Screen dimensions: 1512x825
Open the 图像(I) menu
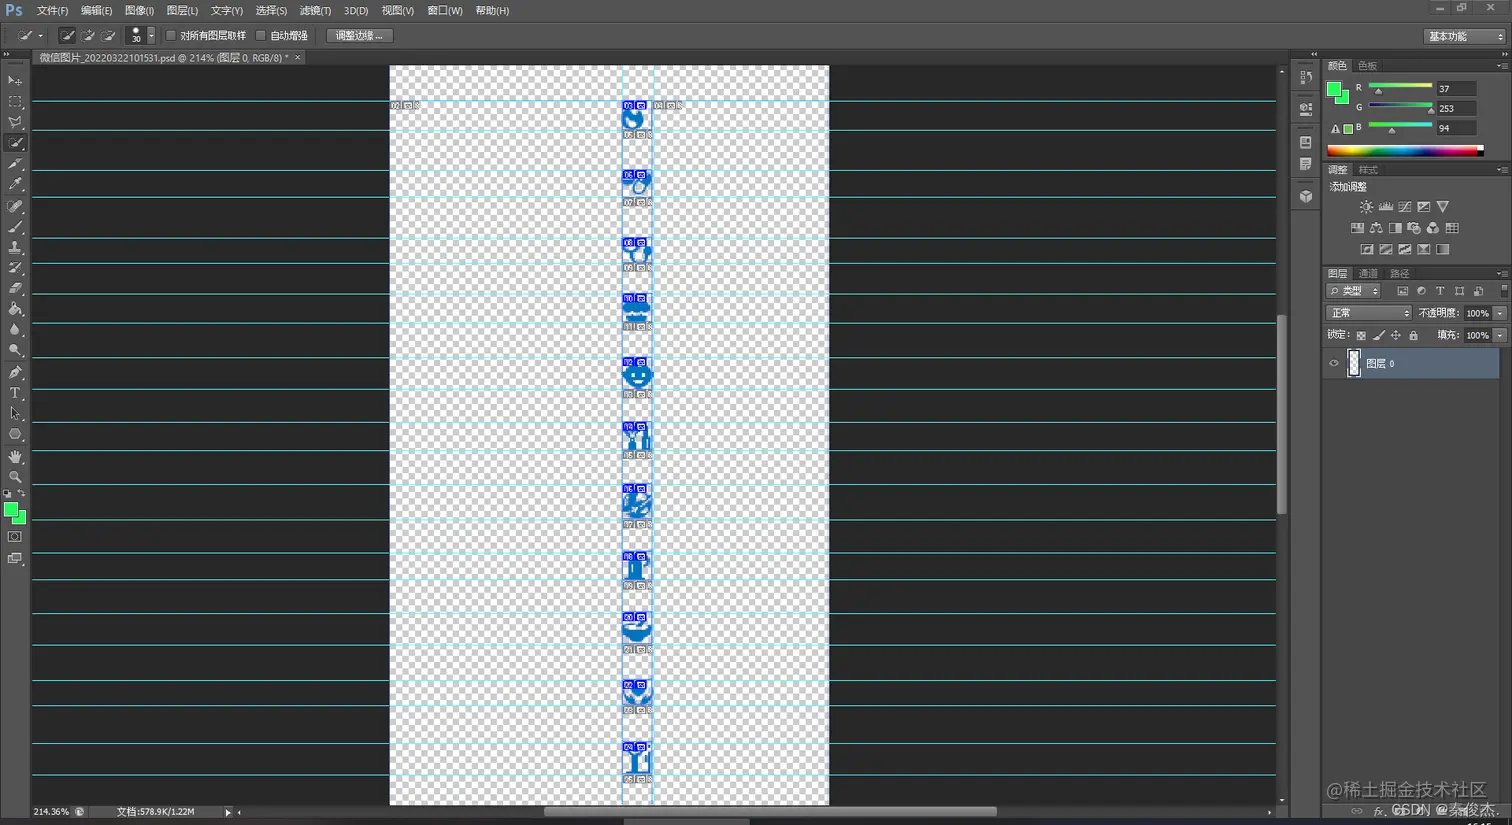pos(139,10)
